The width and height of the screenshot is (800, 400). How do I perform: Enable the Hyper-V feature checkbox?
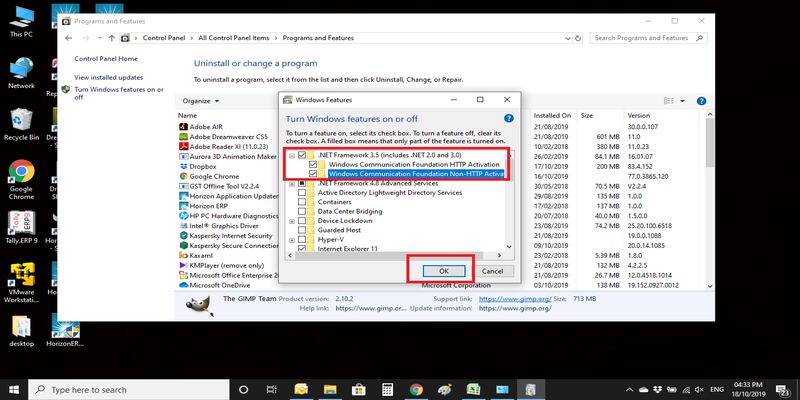(x=302, y=239)
